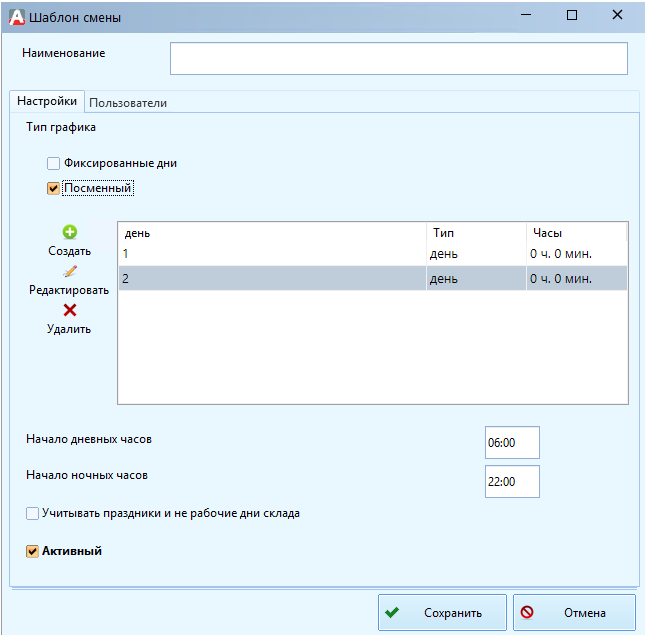Uncheck the Активный checkbox
Viewport: 645px width, 635px height.
coord(33,550)
